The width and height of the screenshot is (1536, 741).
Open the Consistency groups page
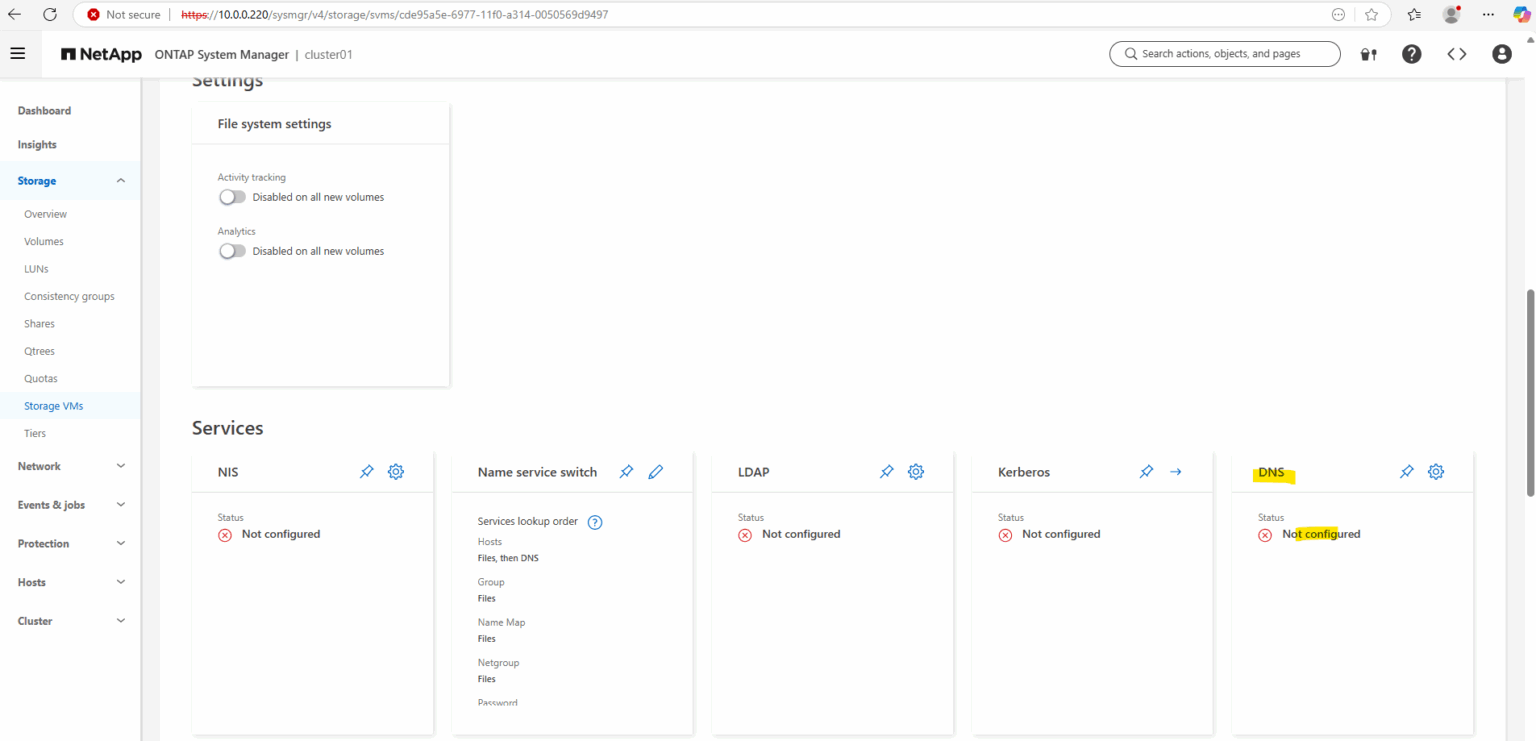click(69, 295)
